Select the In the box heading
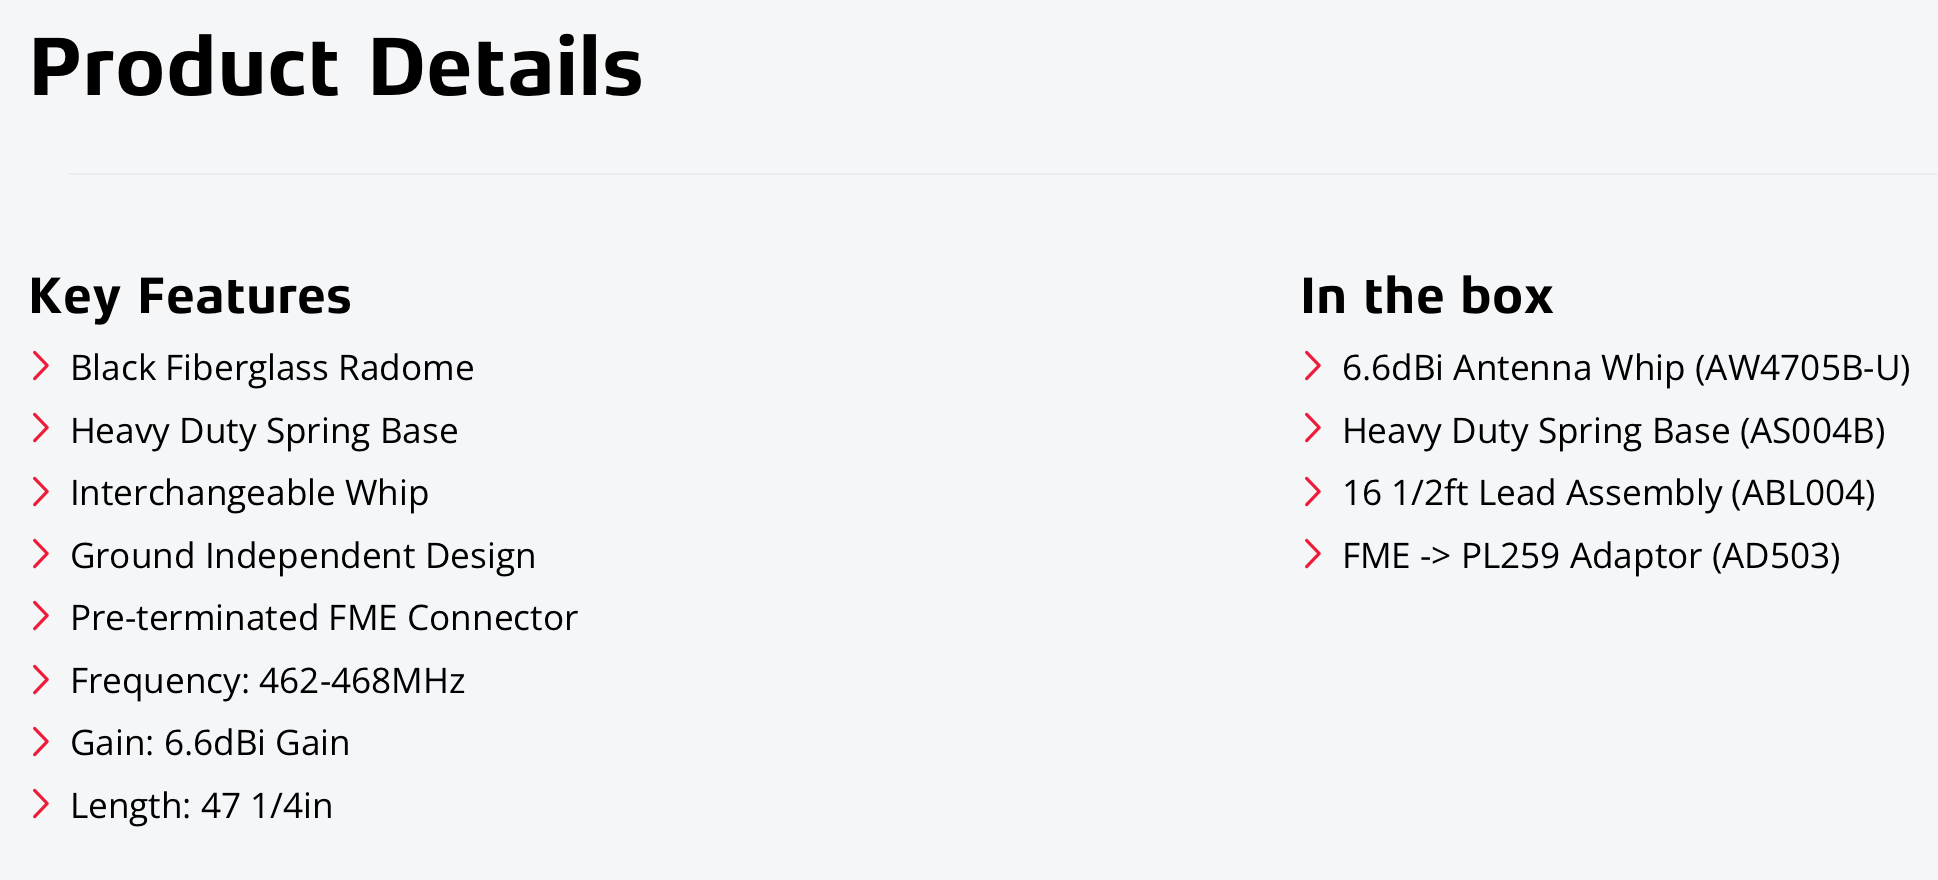The image size is (1938, 880). coord(1427,296)
